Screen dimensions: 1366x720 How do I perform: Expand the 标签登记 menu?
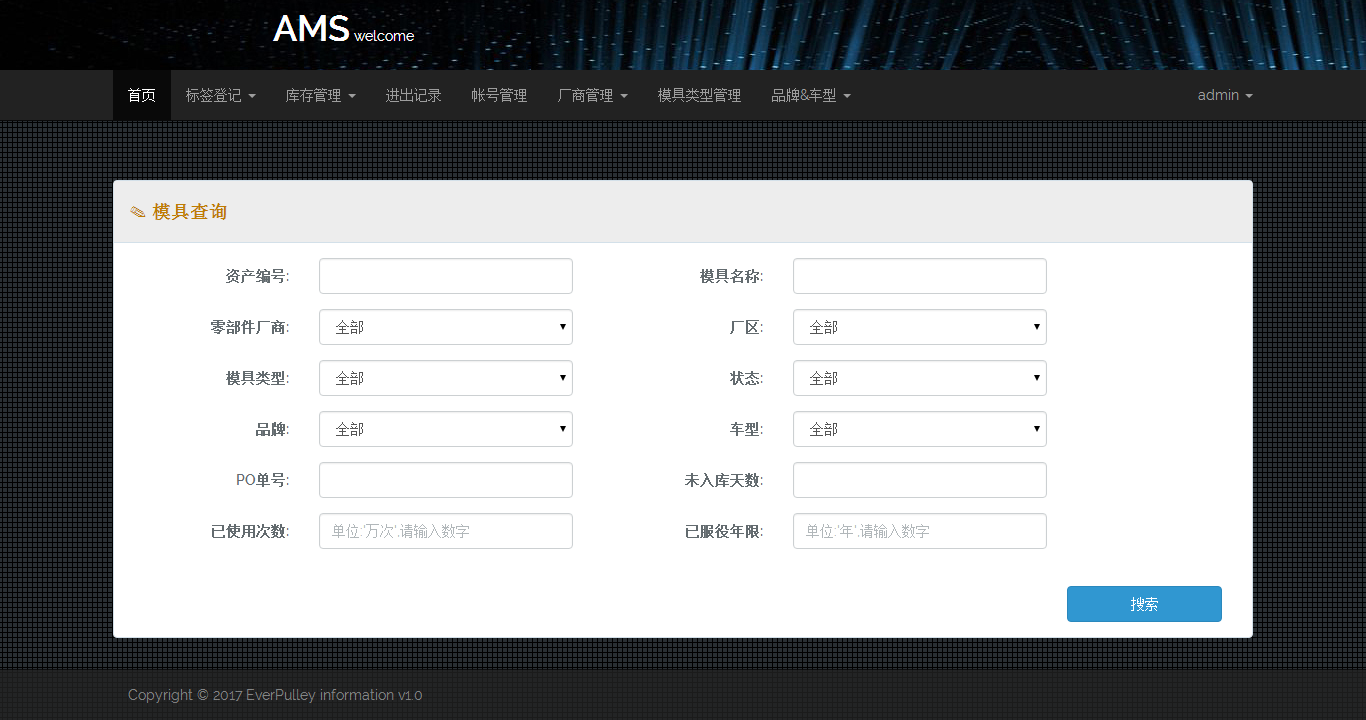(x=220, y=95)
